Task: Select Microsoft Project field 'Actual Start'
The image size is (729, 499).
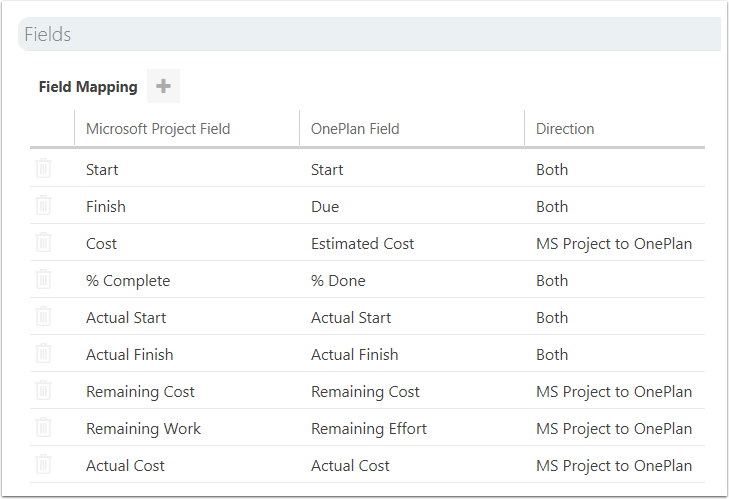Action: (x=126, y=318)
